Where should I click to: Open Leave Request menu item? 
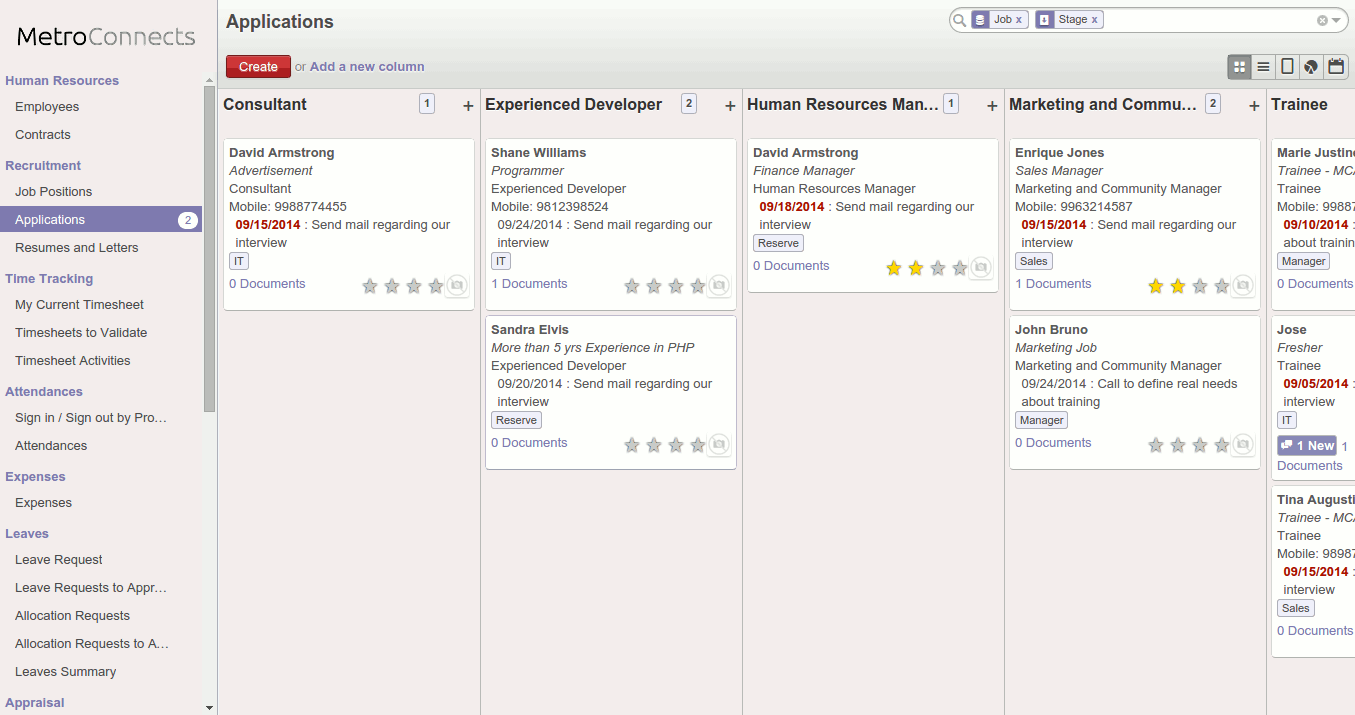coord(59,560)
